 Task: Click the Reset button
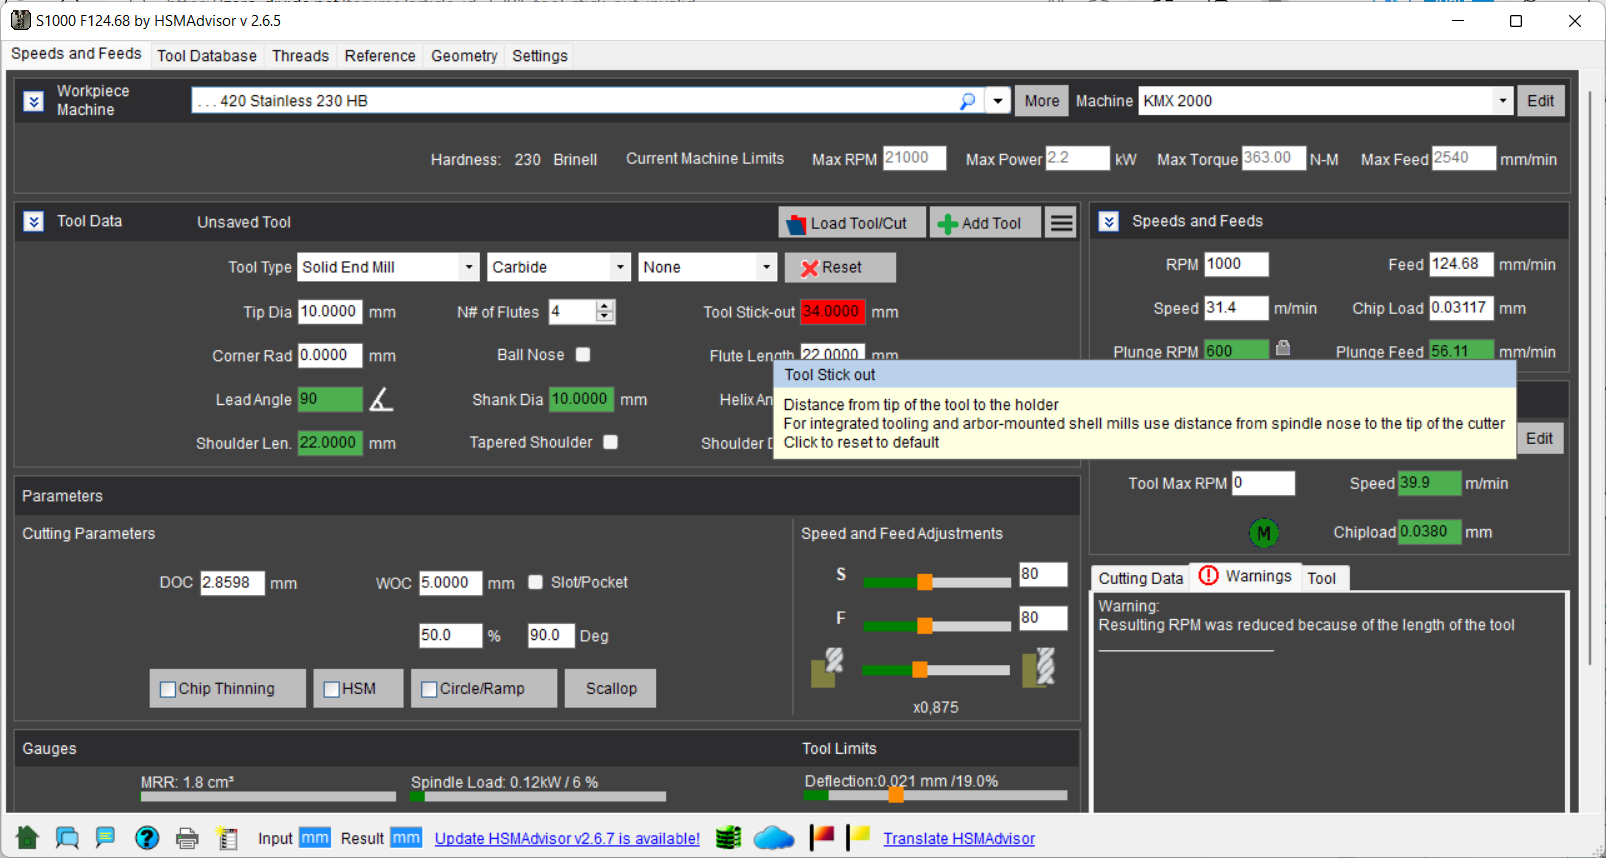(839, 267)
